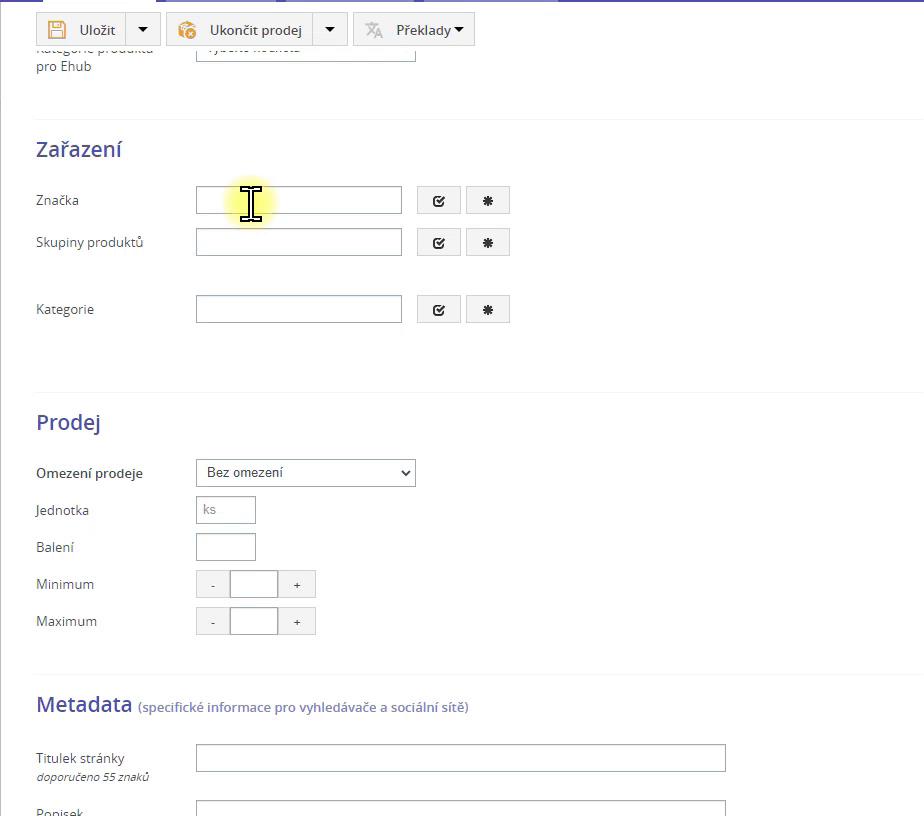
Task: Save the product with Uložit button
Action: [81, 30]
